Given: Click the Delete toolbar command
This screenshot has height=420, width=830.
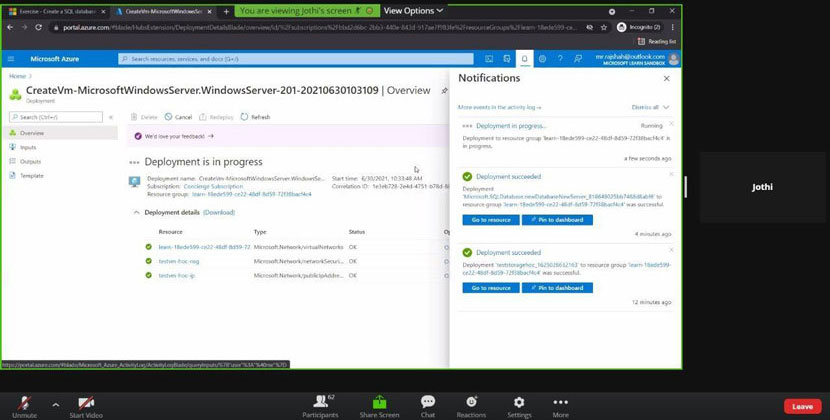Looking at the screenshot, I should coord(144,117).
